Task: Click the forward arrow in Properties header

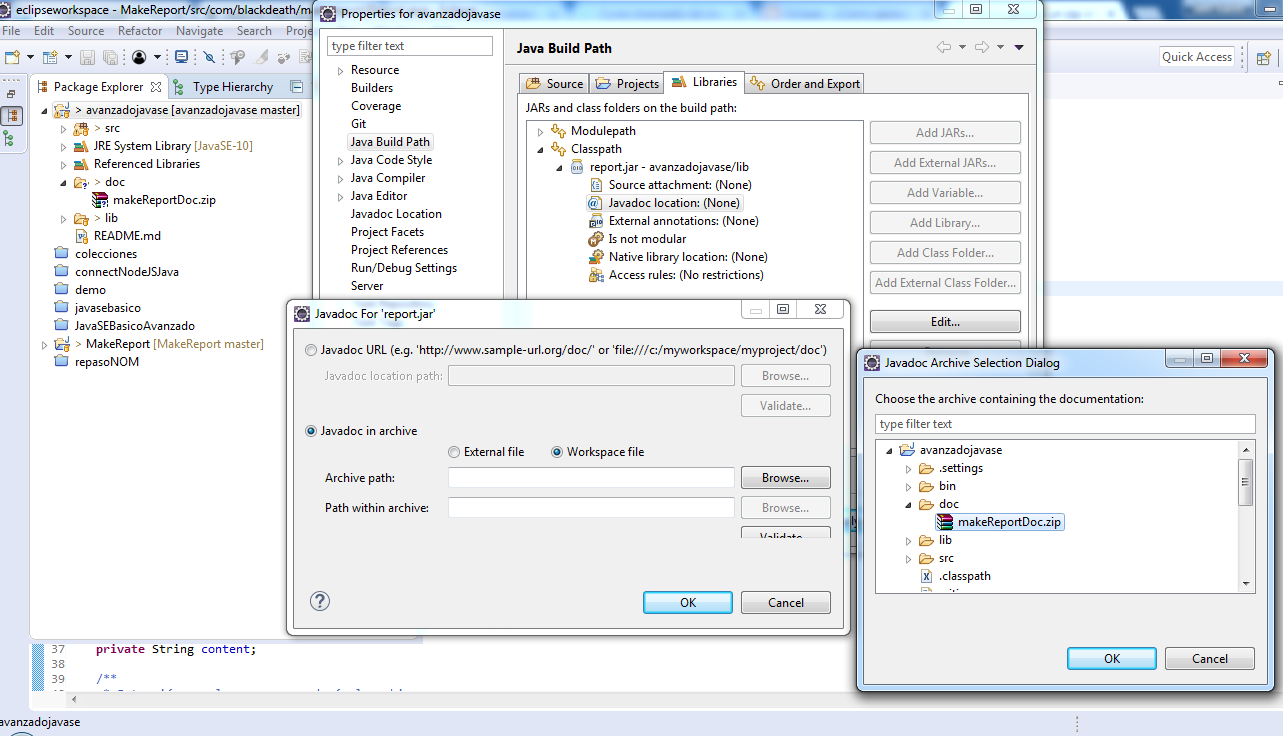Action: [x=982, y=47]
